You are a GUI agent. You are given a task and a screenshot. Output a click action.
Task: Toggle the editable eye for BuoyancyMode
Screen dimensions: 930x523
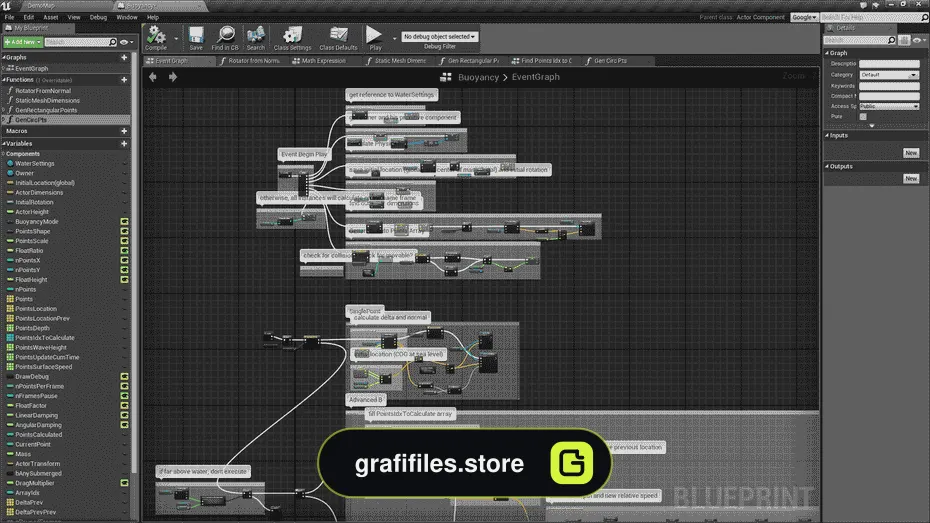click(125, 222)
